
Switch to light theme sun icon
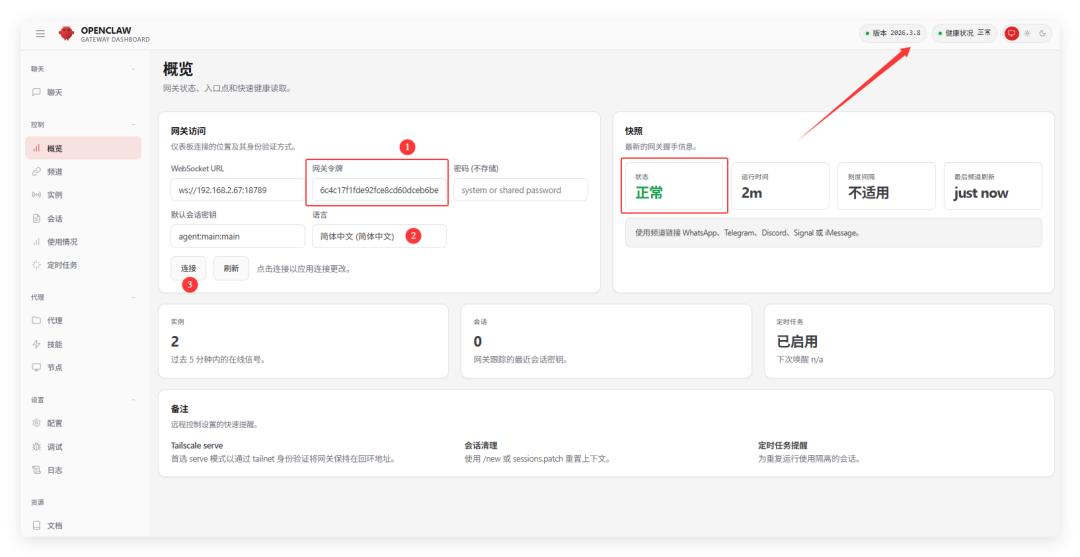(x=1027, y=33)
